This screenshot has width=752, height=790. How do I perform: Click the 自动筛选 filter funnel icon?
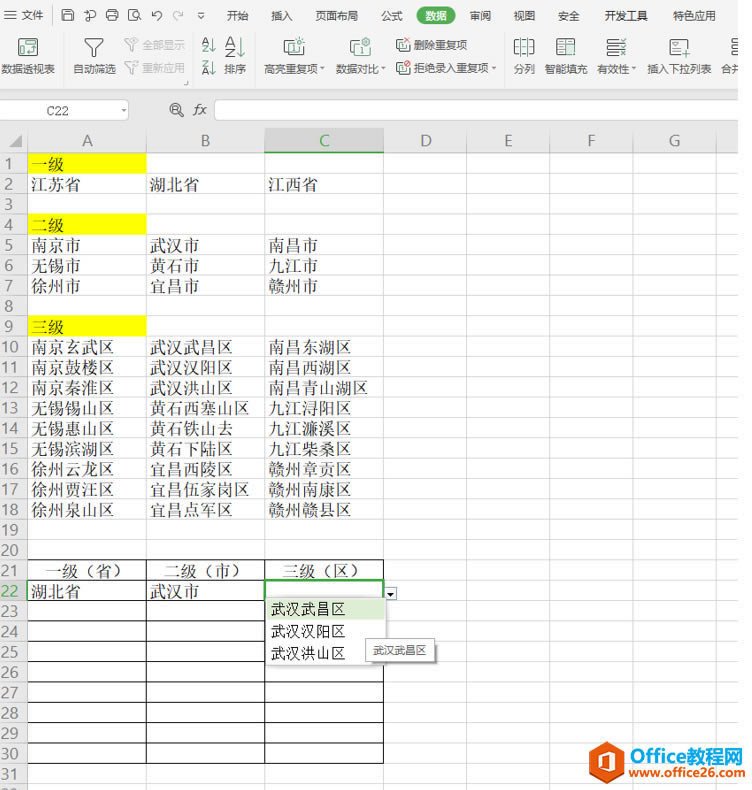[94, 47]
